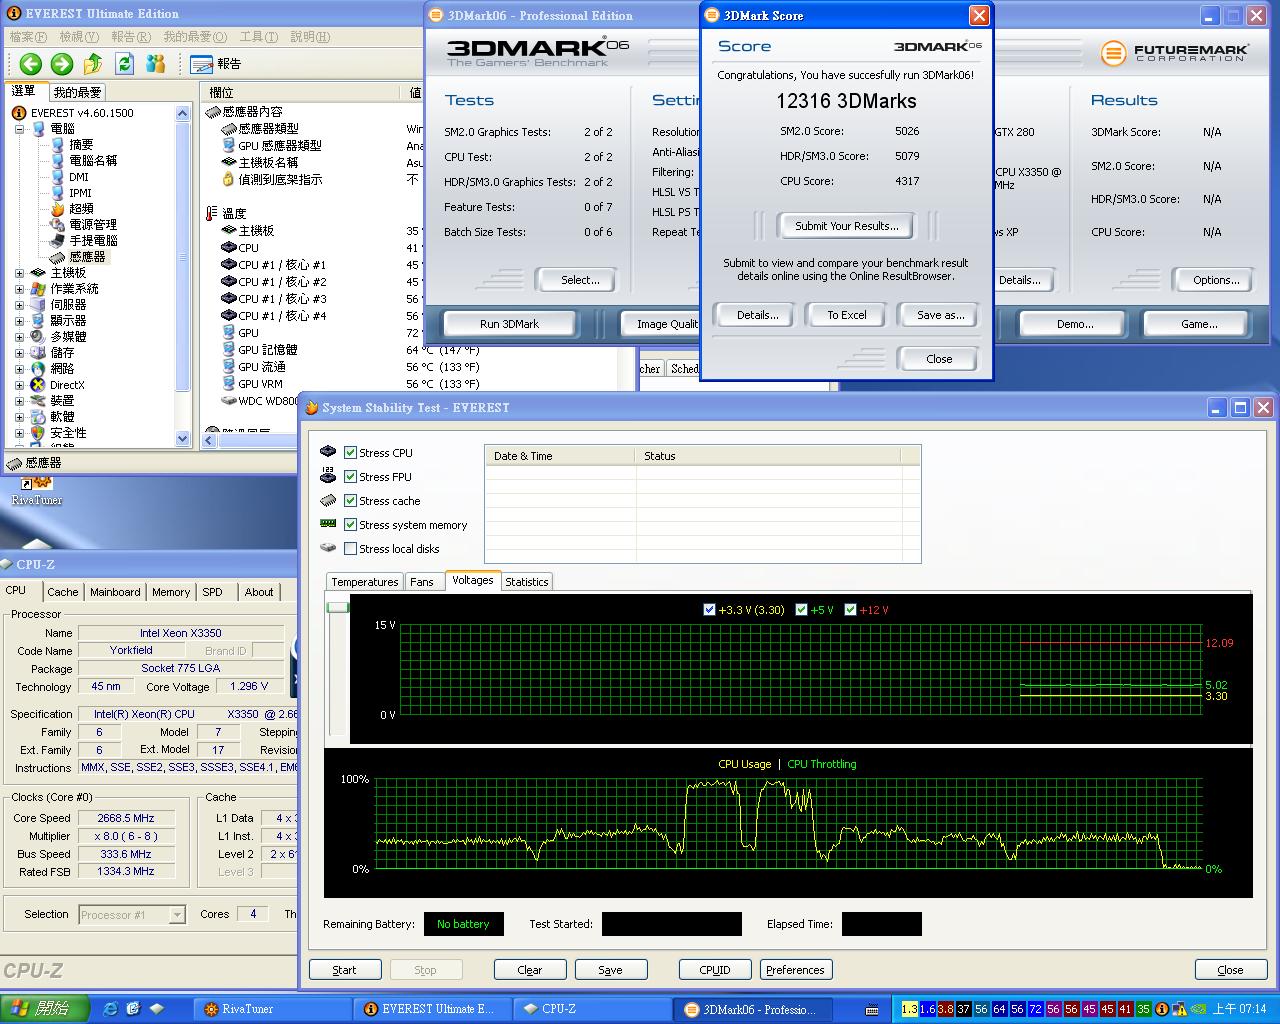Expand the DirectX tree node
1280x1024 pixels.
click(19, 385)
